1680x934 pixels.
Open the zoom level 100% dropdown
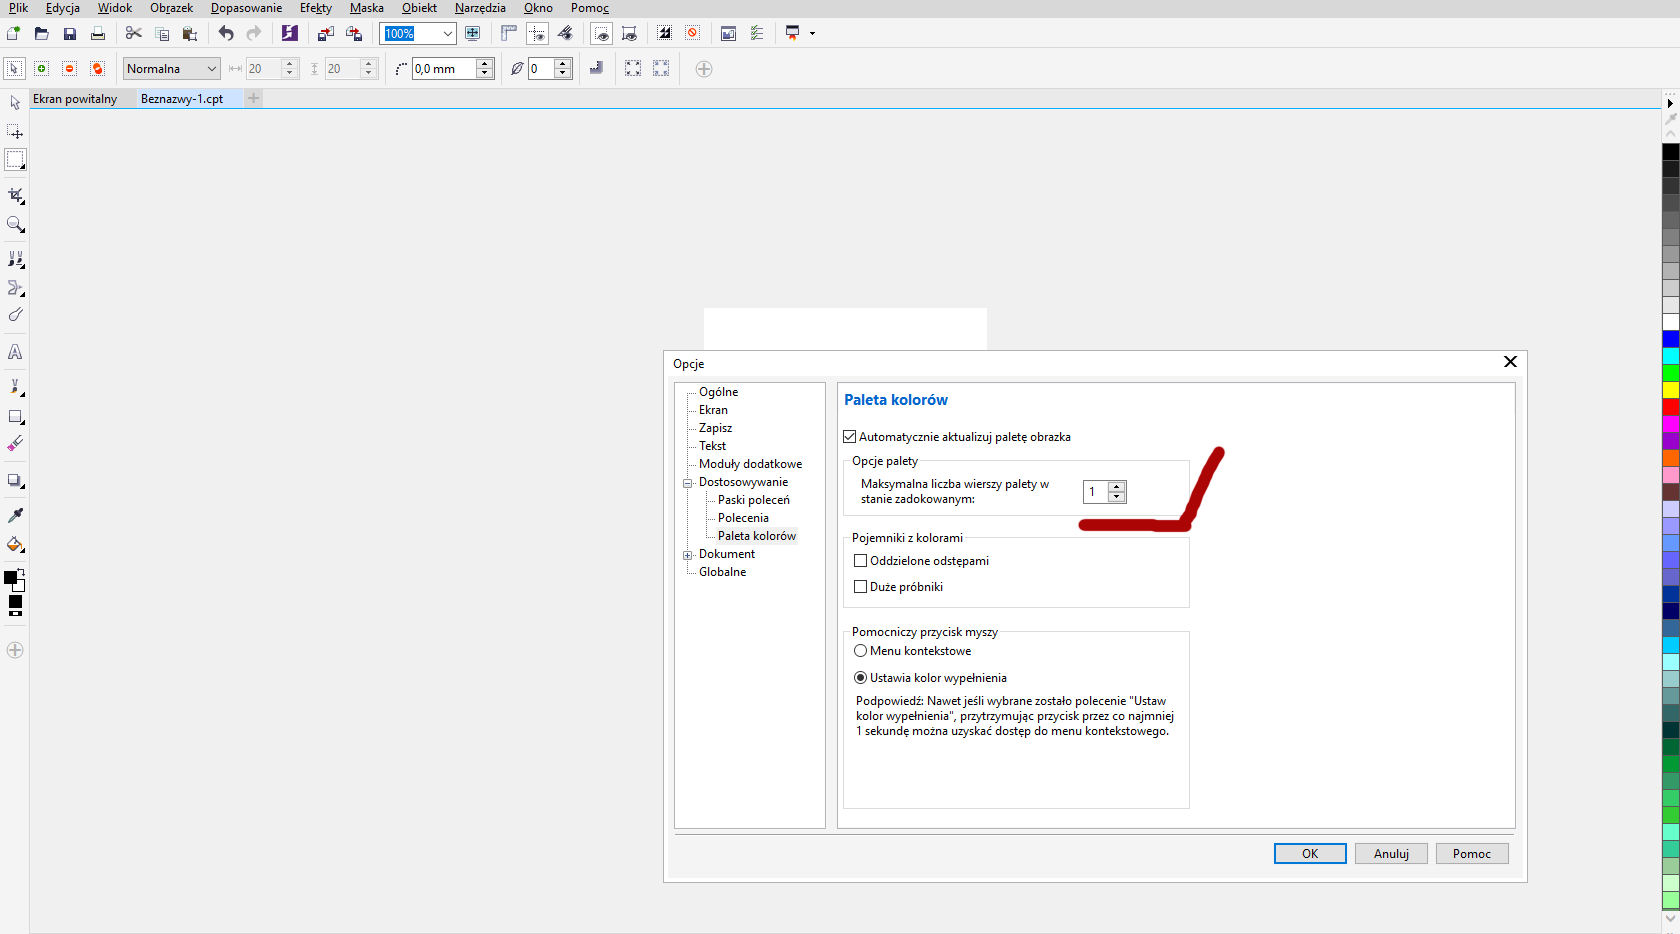[x=447, y=34]
